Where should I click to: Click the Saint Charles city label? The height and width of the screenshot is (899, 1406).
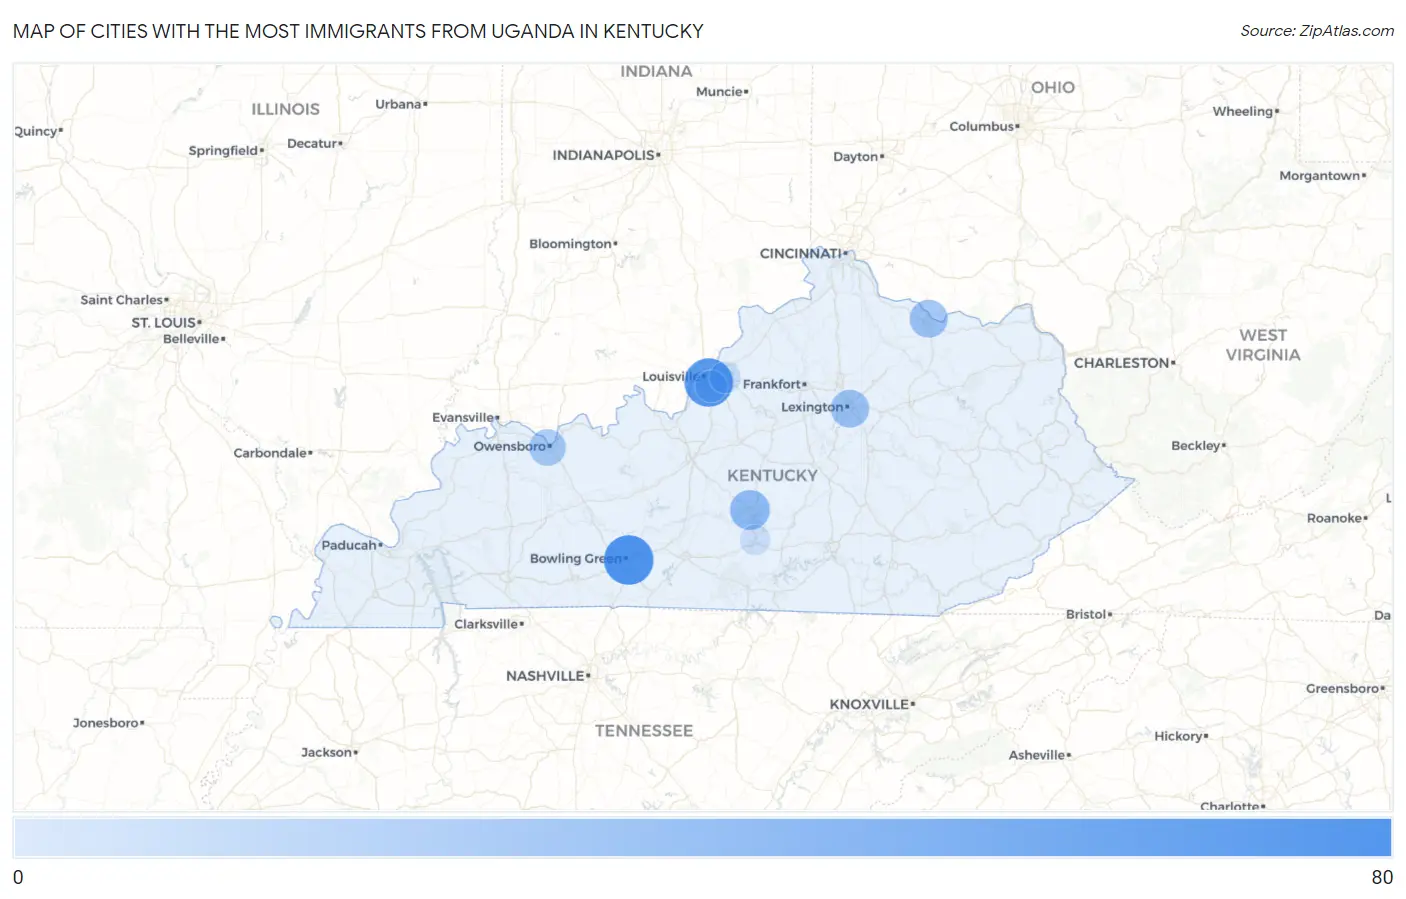pyautogui.click(x=121, y=300)
